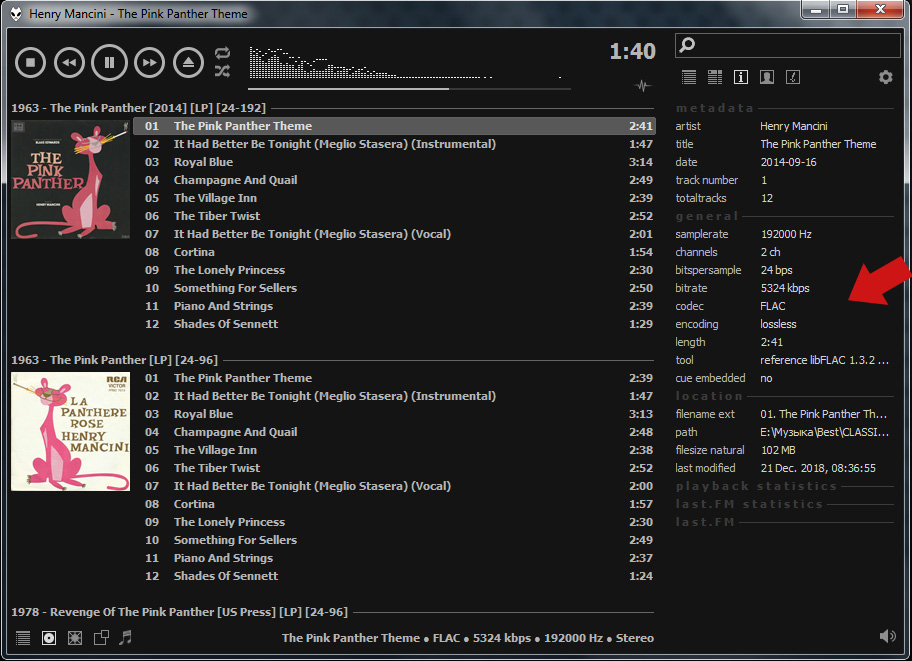Skip to the previous track

[x=69, y=62]
